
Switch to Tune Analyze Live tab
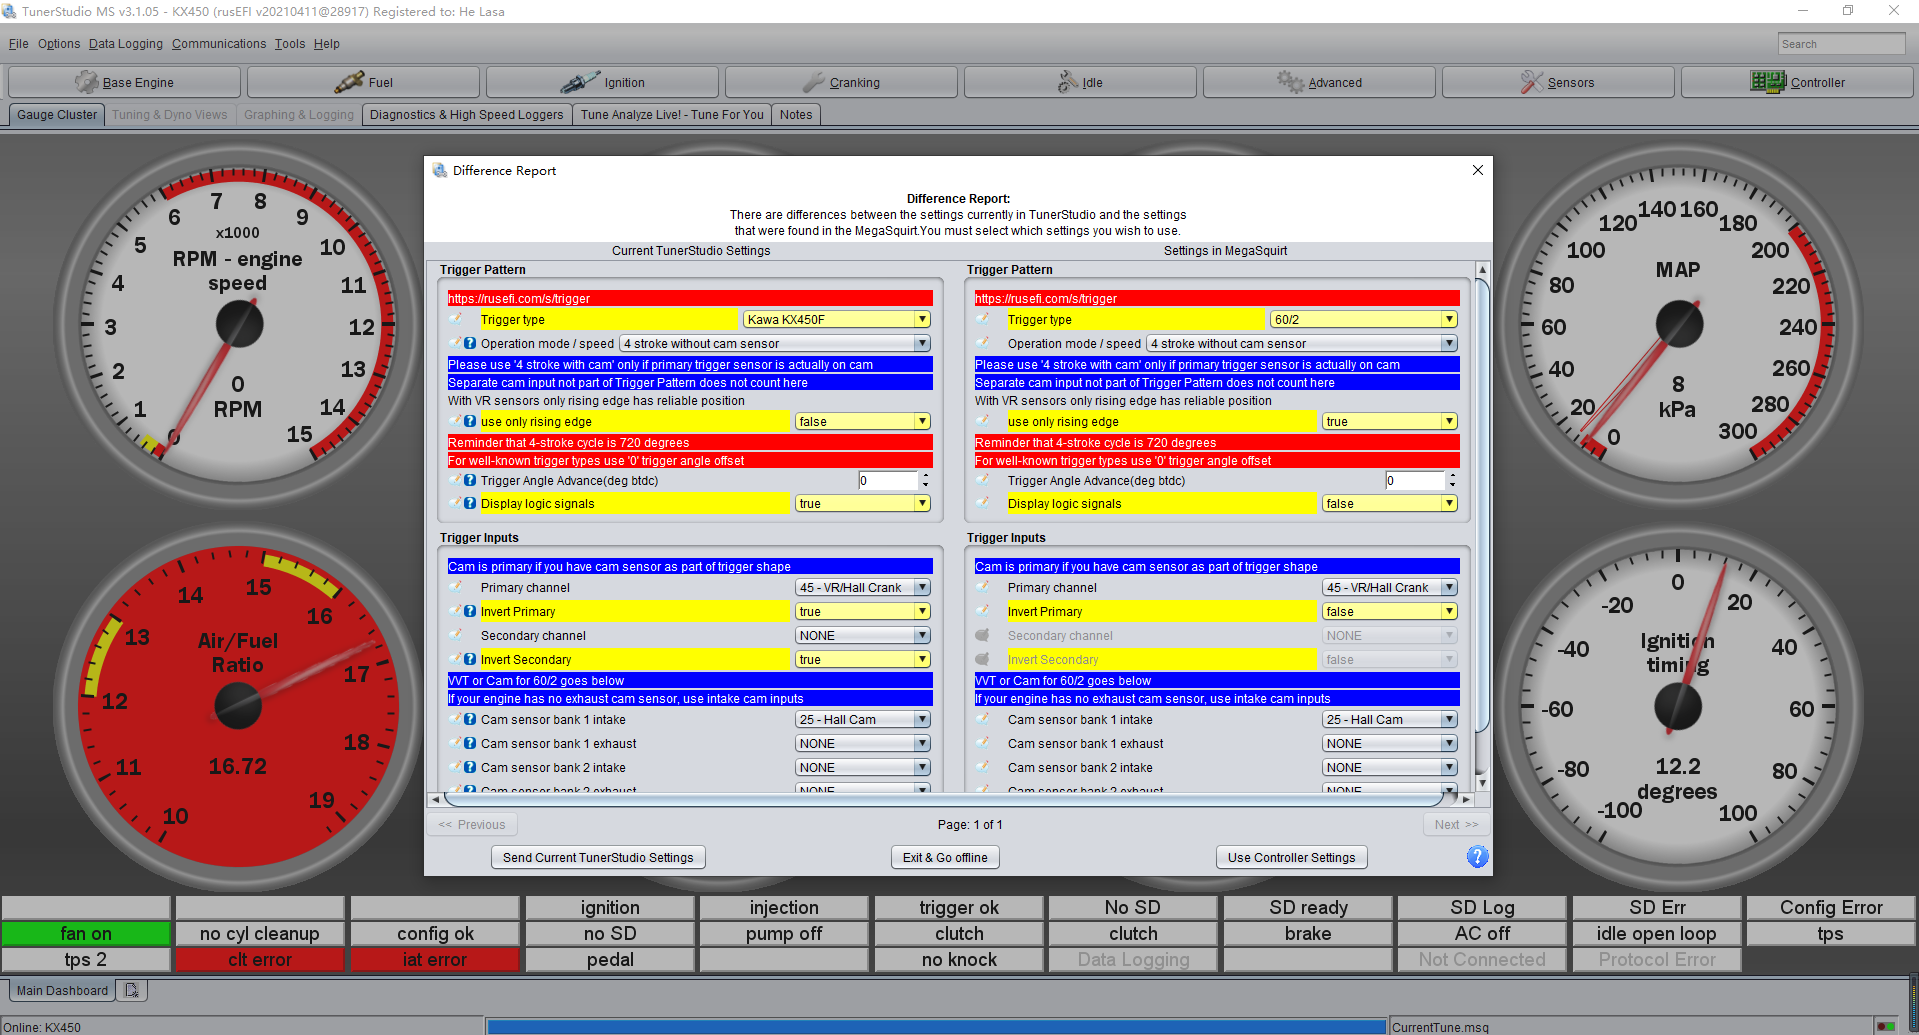672,114
